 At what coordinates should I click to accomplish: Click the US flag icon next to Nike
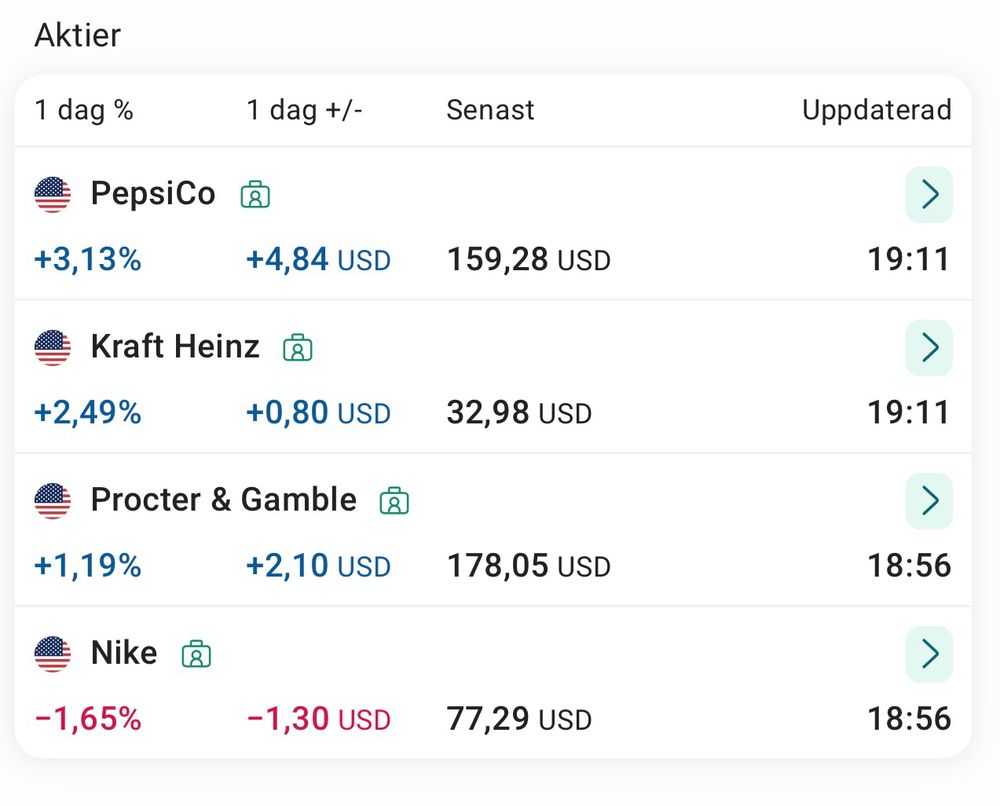tap(53, 654)
